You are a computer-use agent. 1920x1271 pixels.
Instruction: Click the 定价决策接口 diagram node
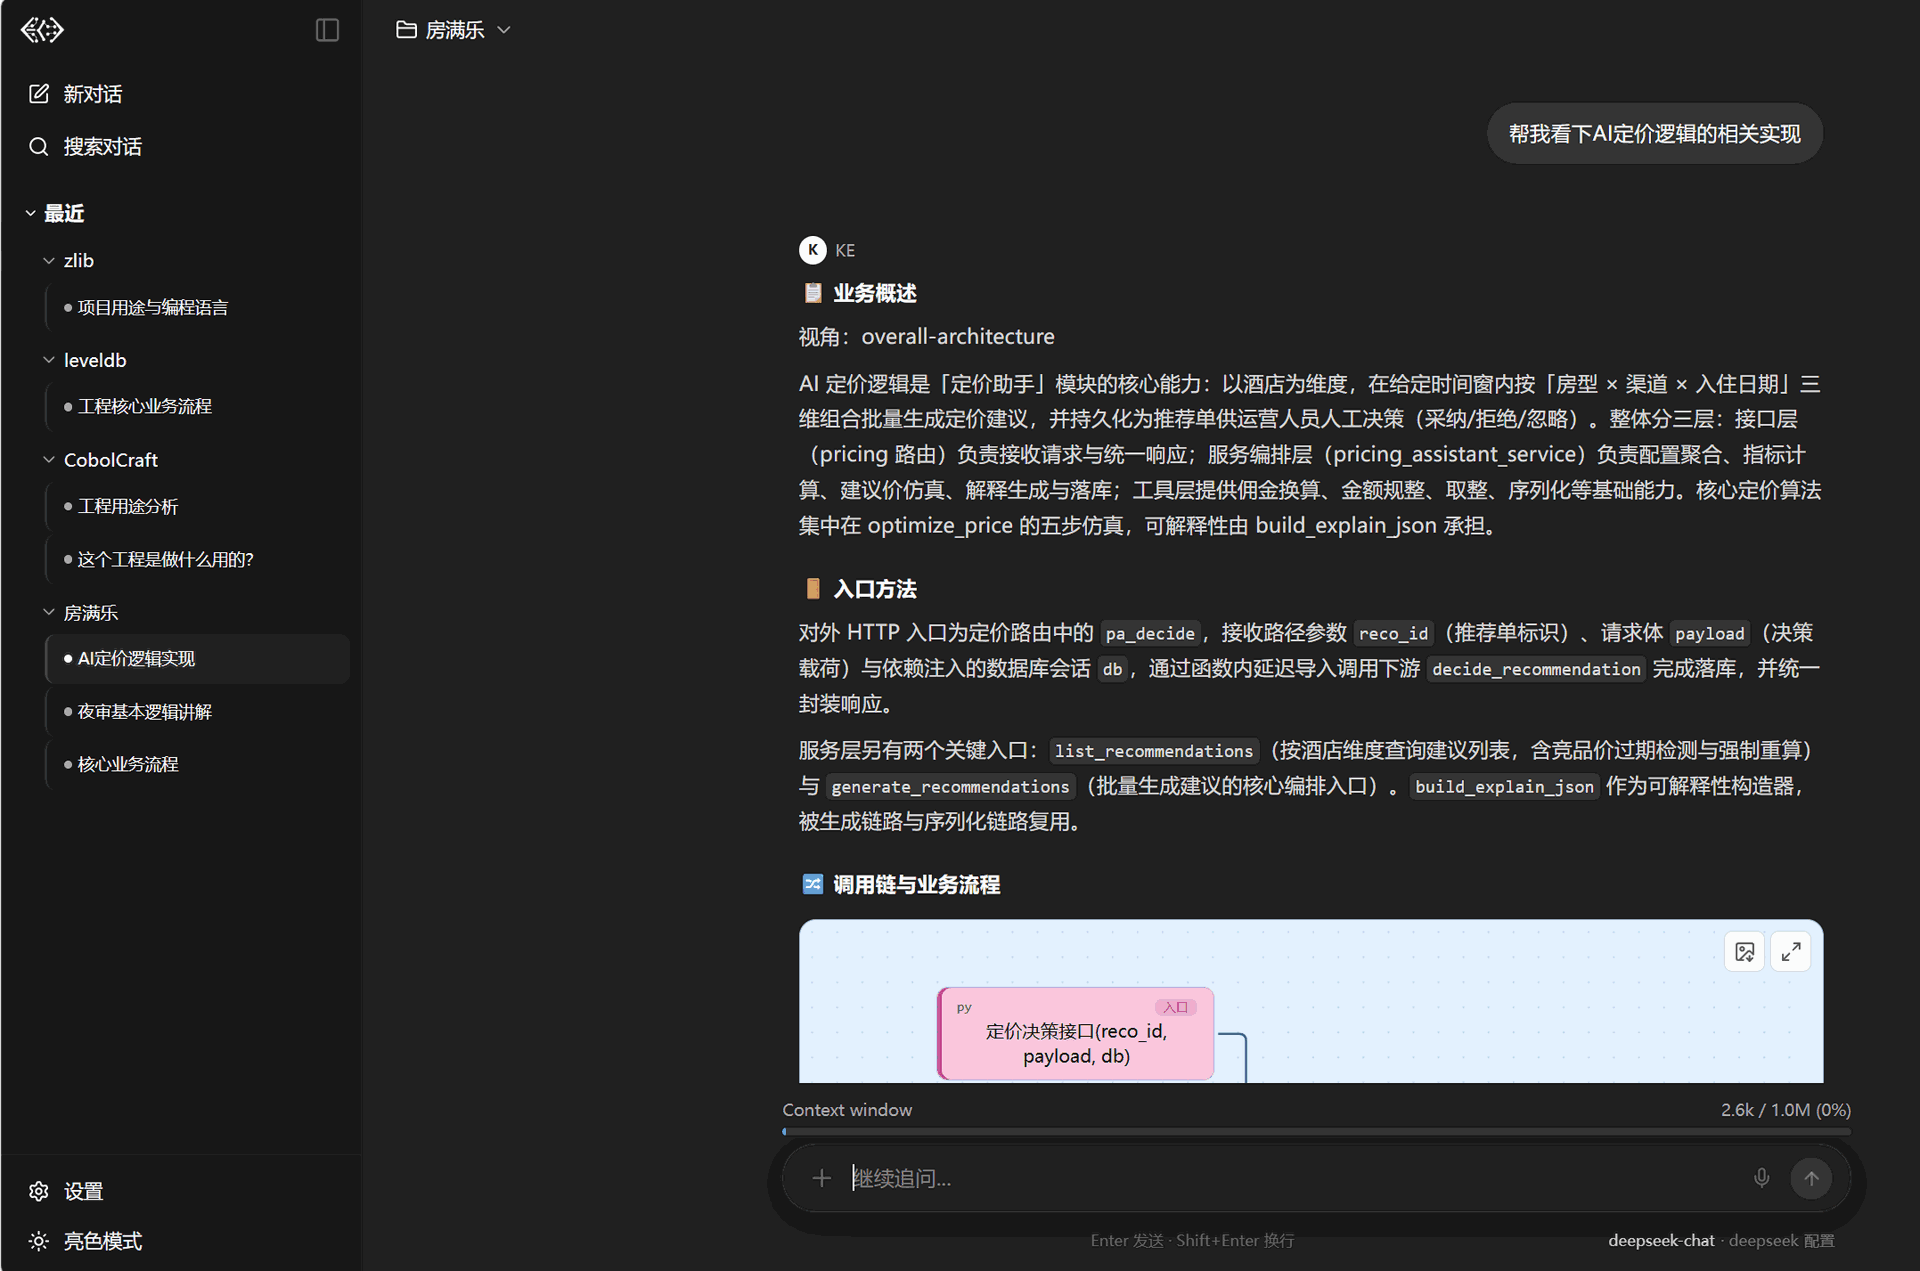[1076, 1034]
